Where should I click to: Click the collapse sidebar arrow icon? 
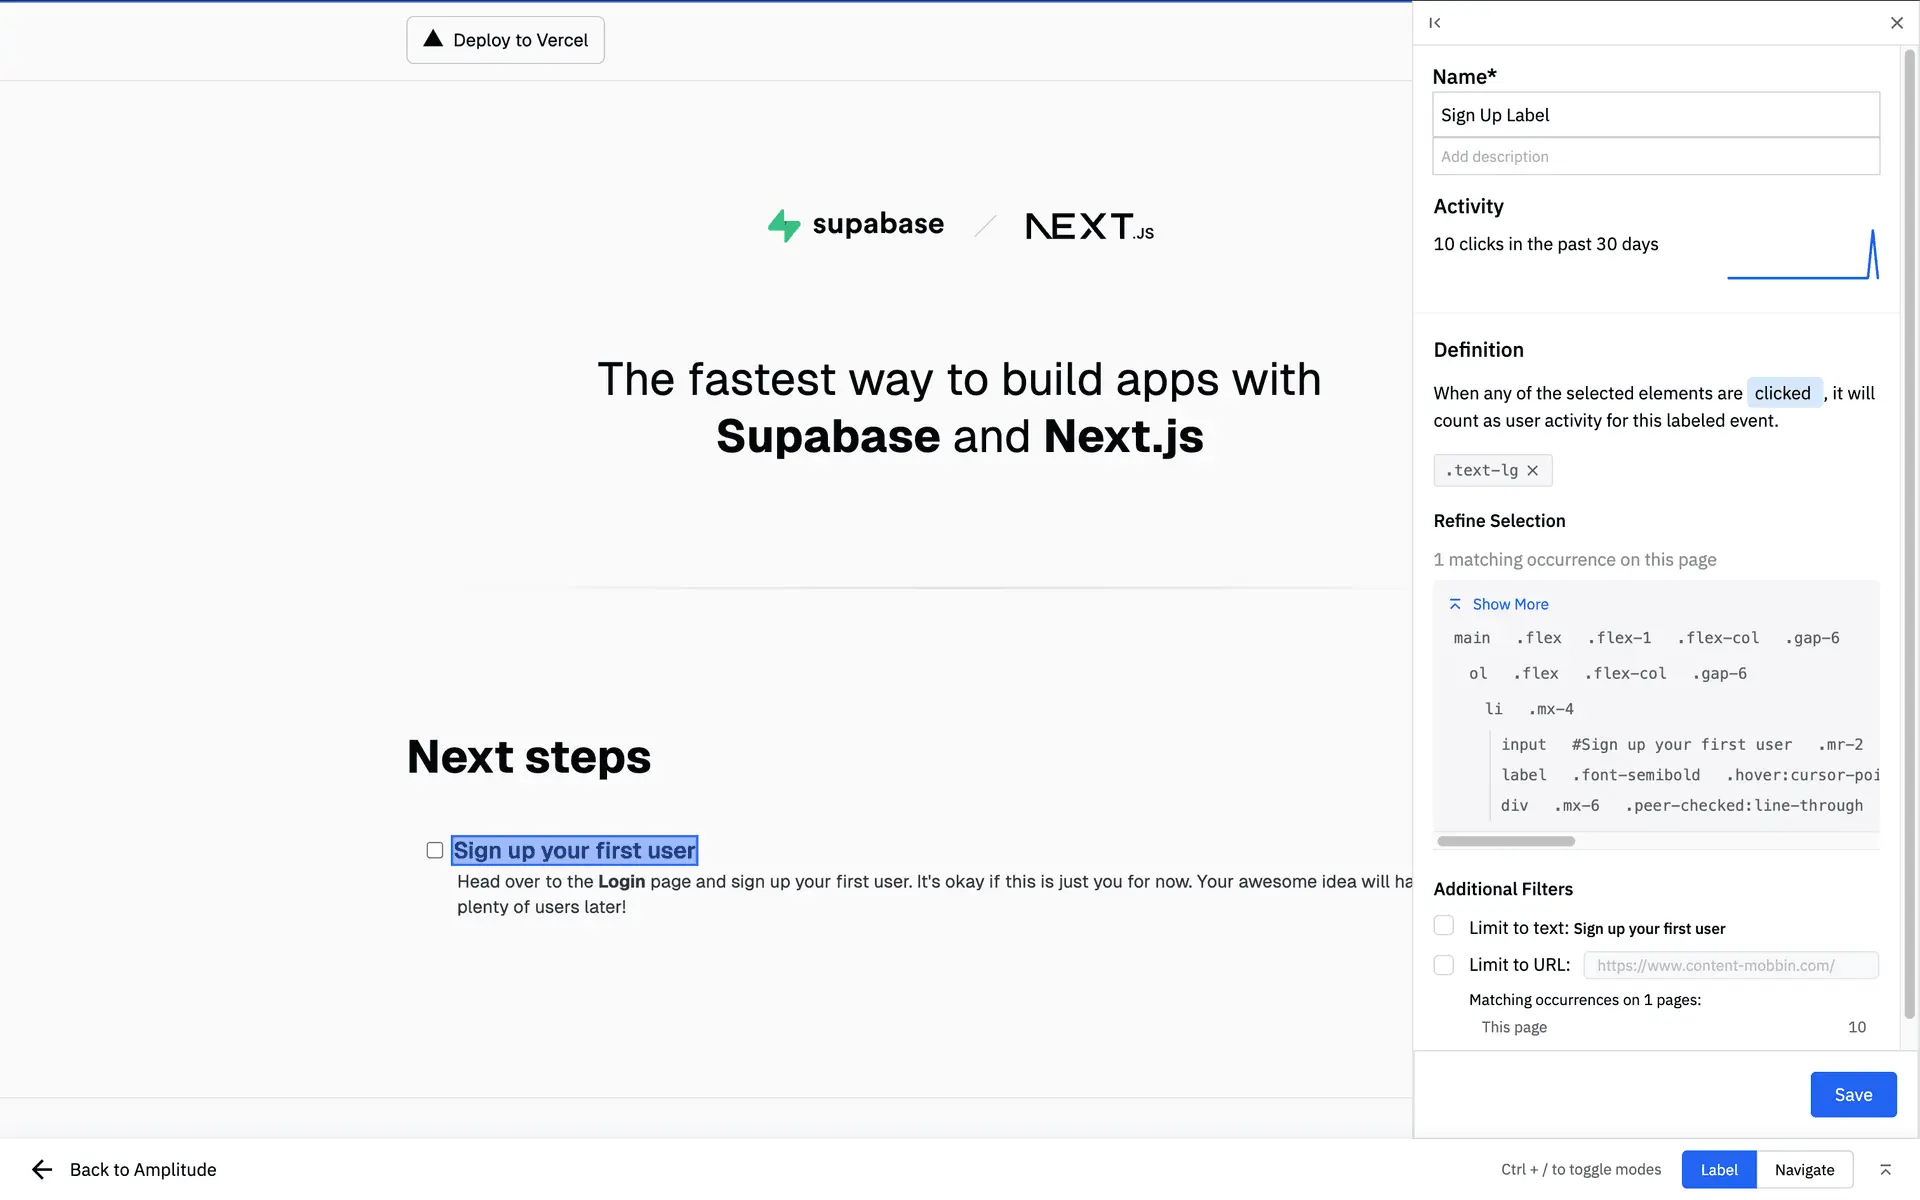(x=1435, y=23)
